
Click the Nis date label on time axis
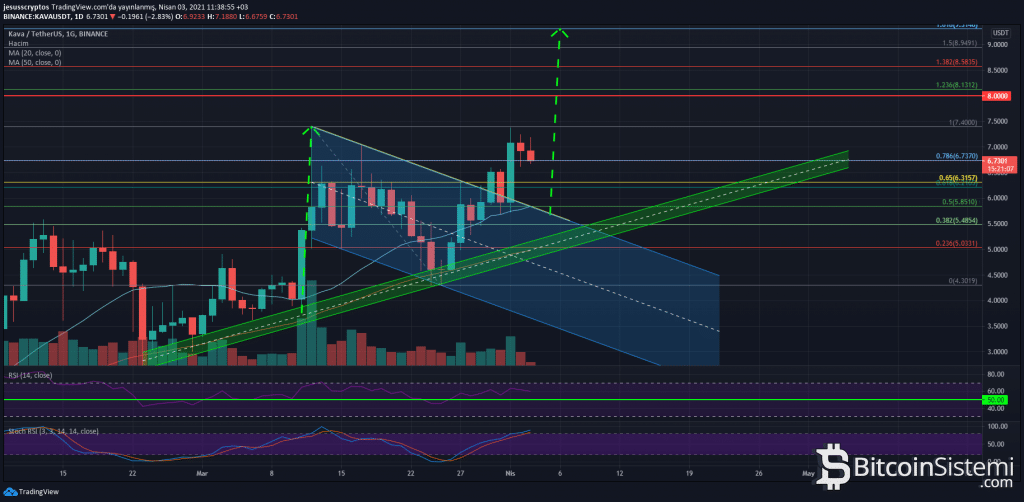[511, 472]
